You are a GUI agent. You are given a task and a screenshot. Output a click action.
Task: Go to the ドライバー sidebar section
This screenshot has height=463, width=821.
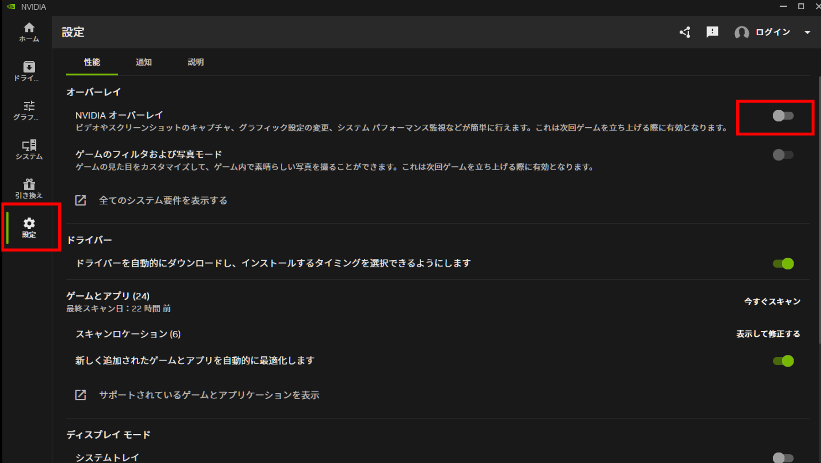[29, 71]
